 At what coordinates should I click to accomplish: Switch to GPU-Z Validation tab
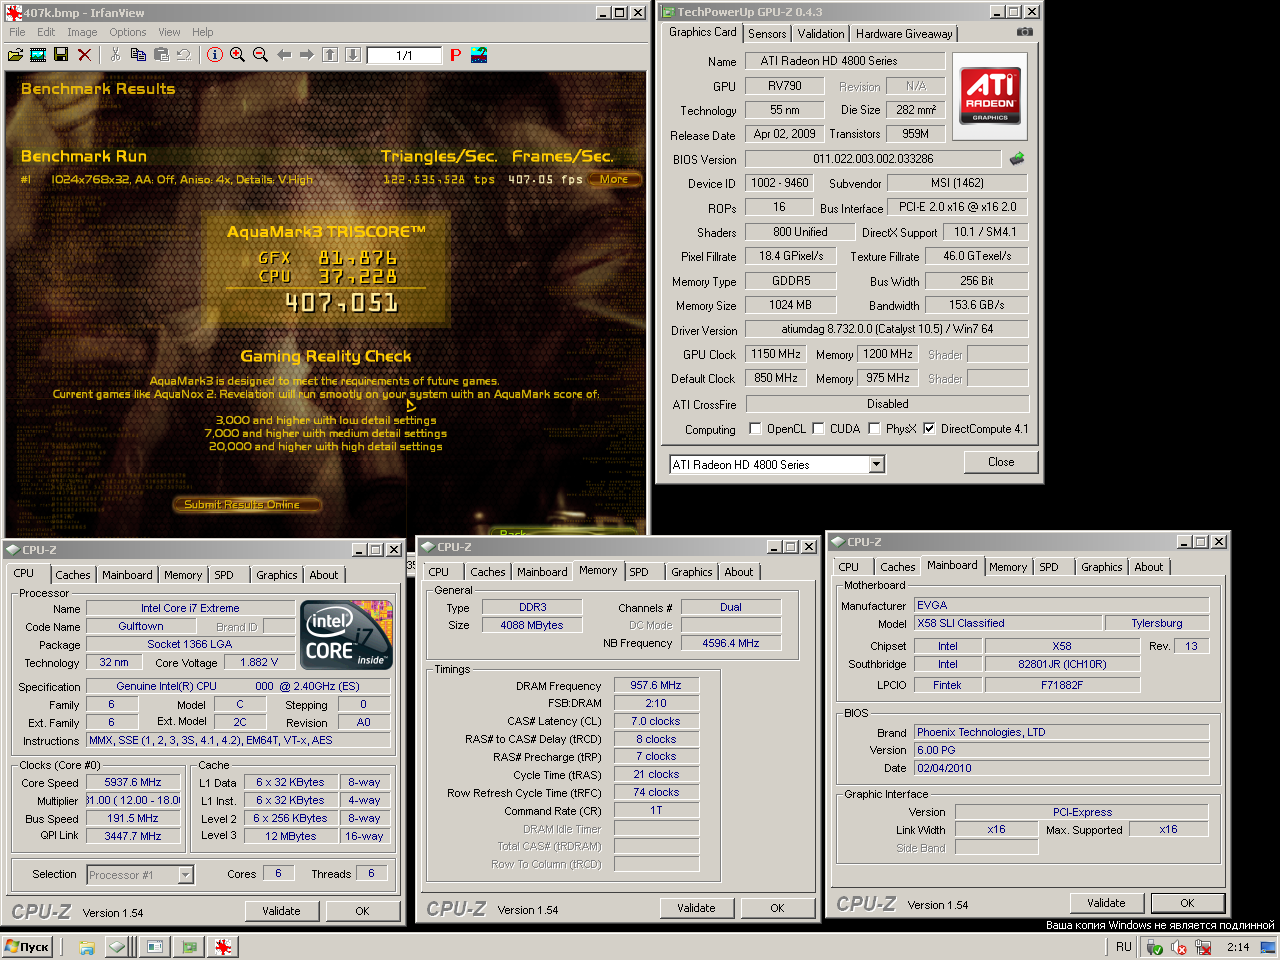point(821,34)
